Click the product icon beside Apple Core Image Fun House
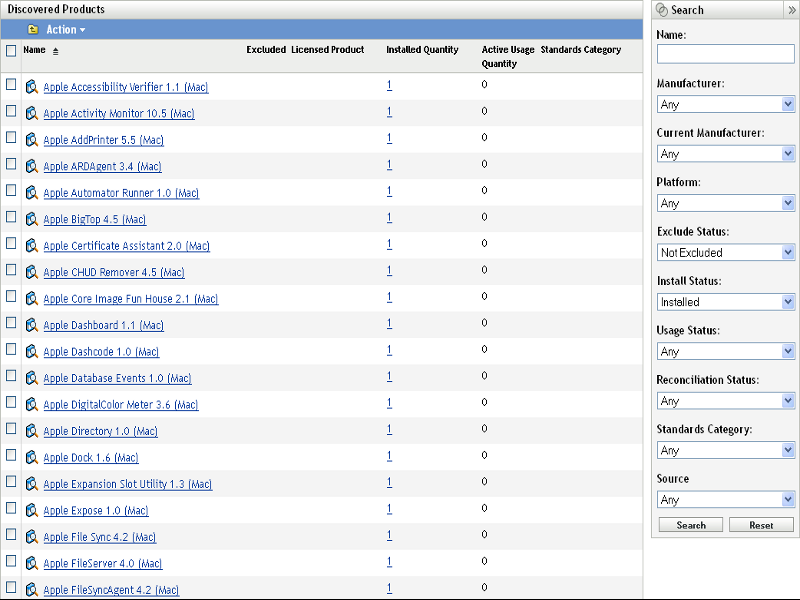The height and width of the screenshot is (600, 800). [x=32, y=298]
